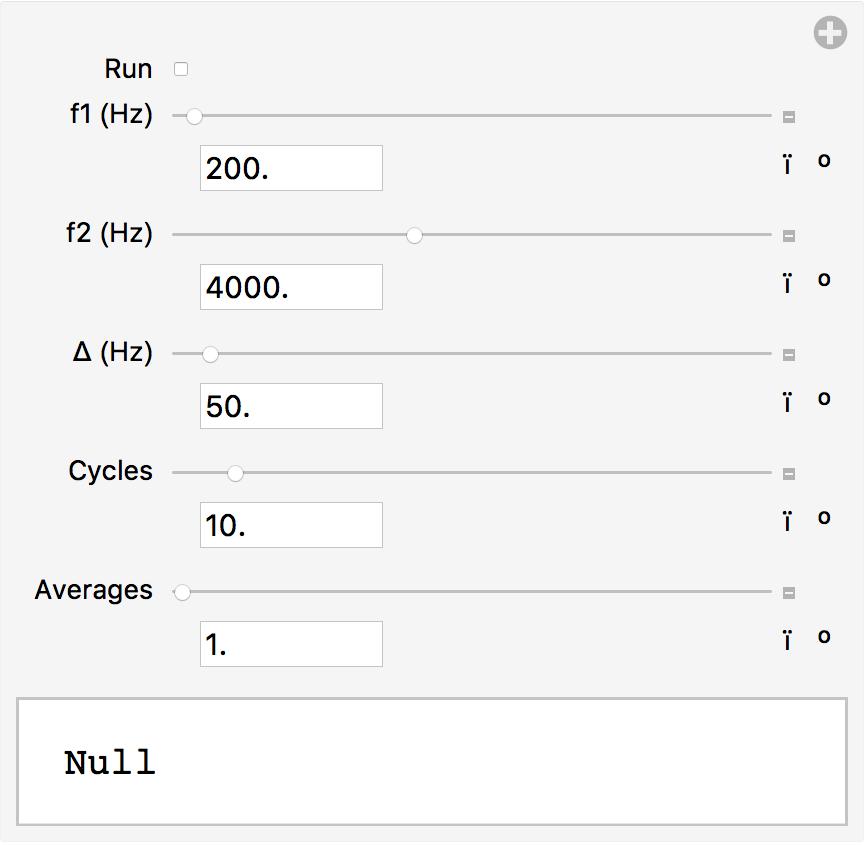Image resolution: width=864 pixels, height=845 pixels.
Task: Click the o symbol beside the 200. field
Action: pos(824,161)
